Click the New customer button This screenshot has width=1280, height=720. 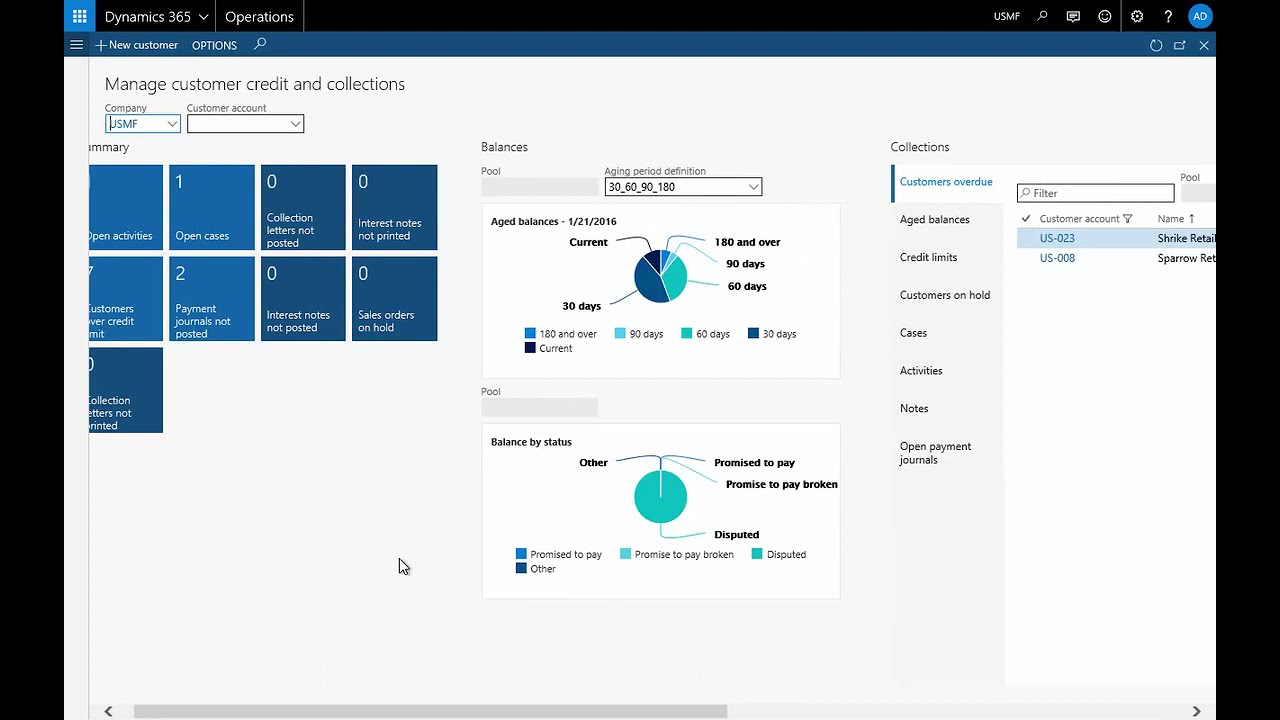point(136,45)
